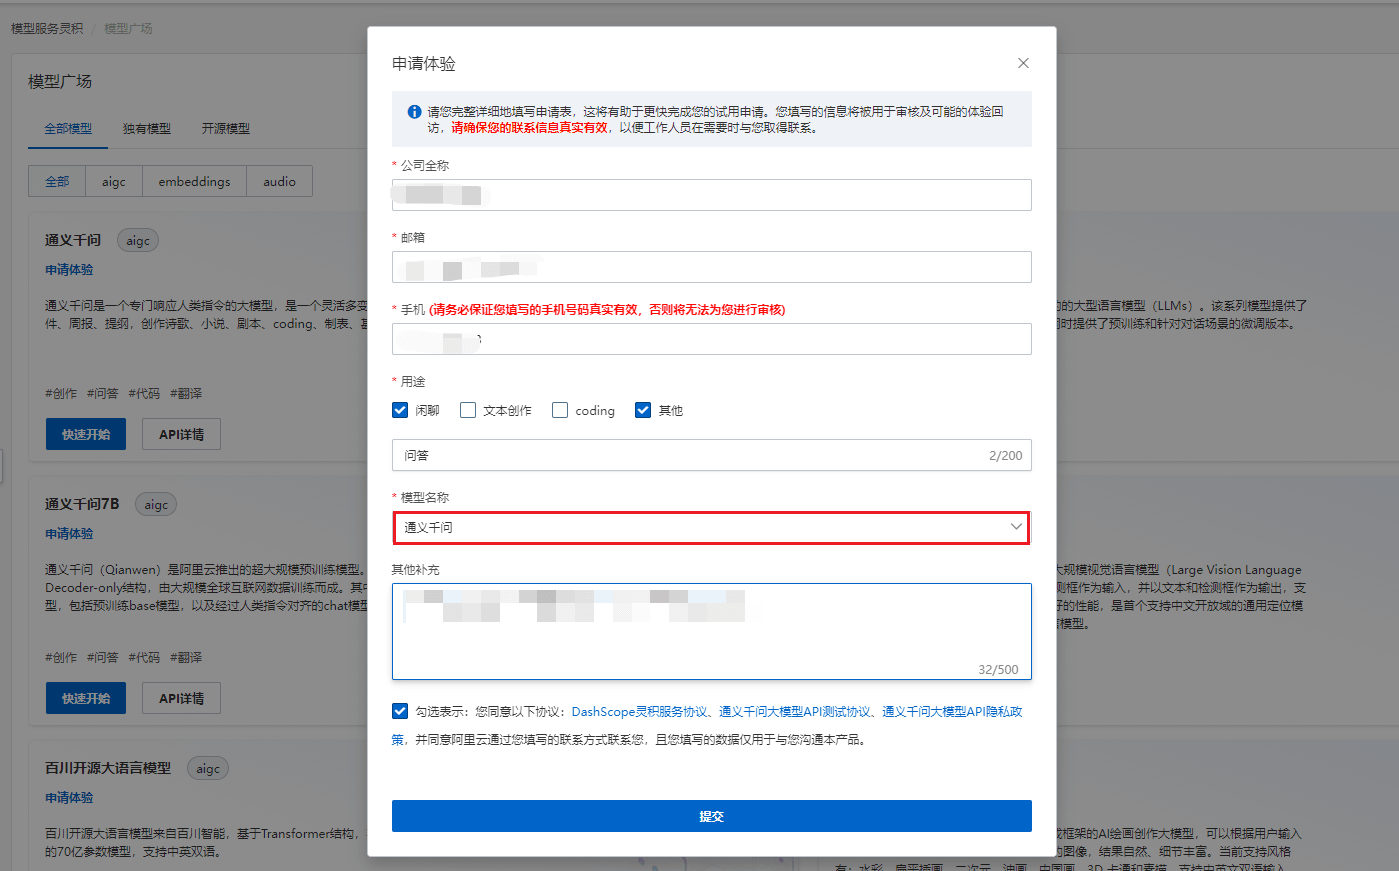The image size is (1399, 871).
Task: Click the 手机 number input field
Action: (711, 339)
